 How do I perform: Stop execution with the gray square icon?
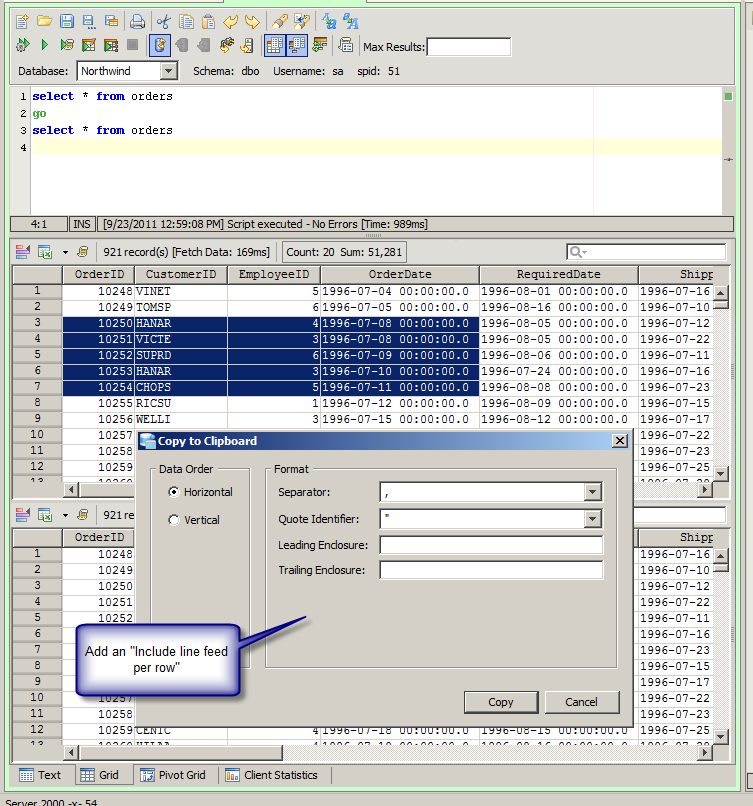pyautogui.click(x=133, y=45)
